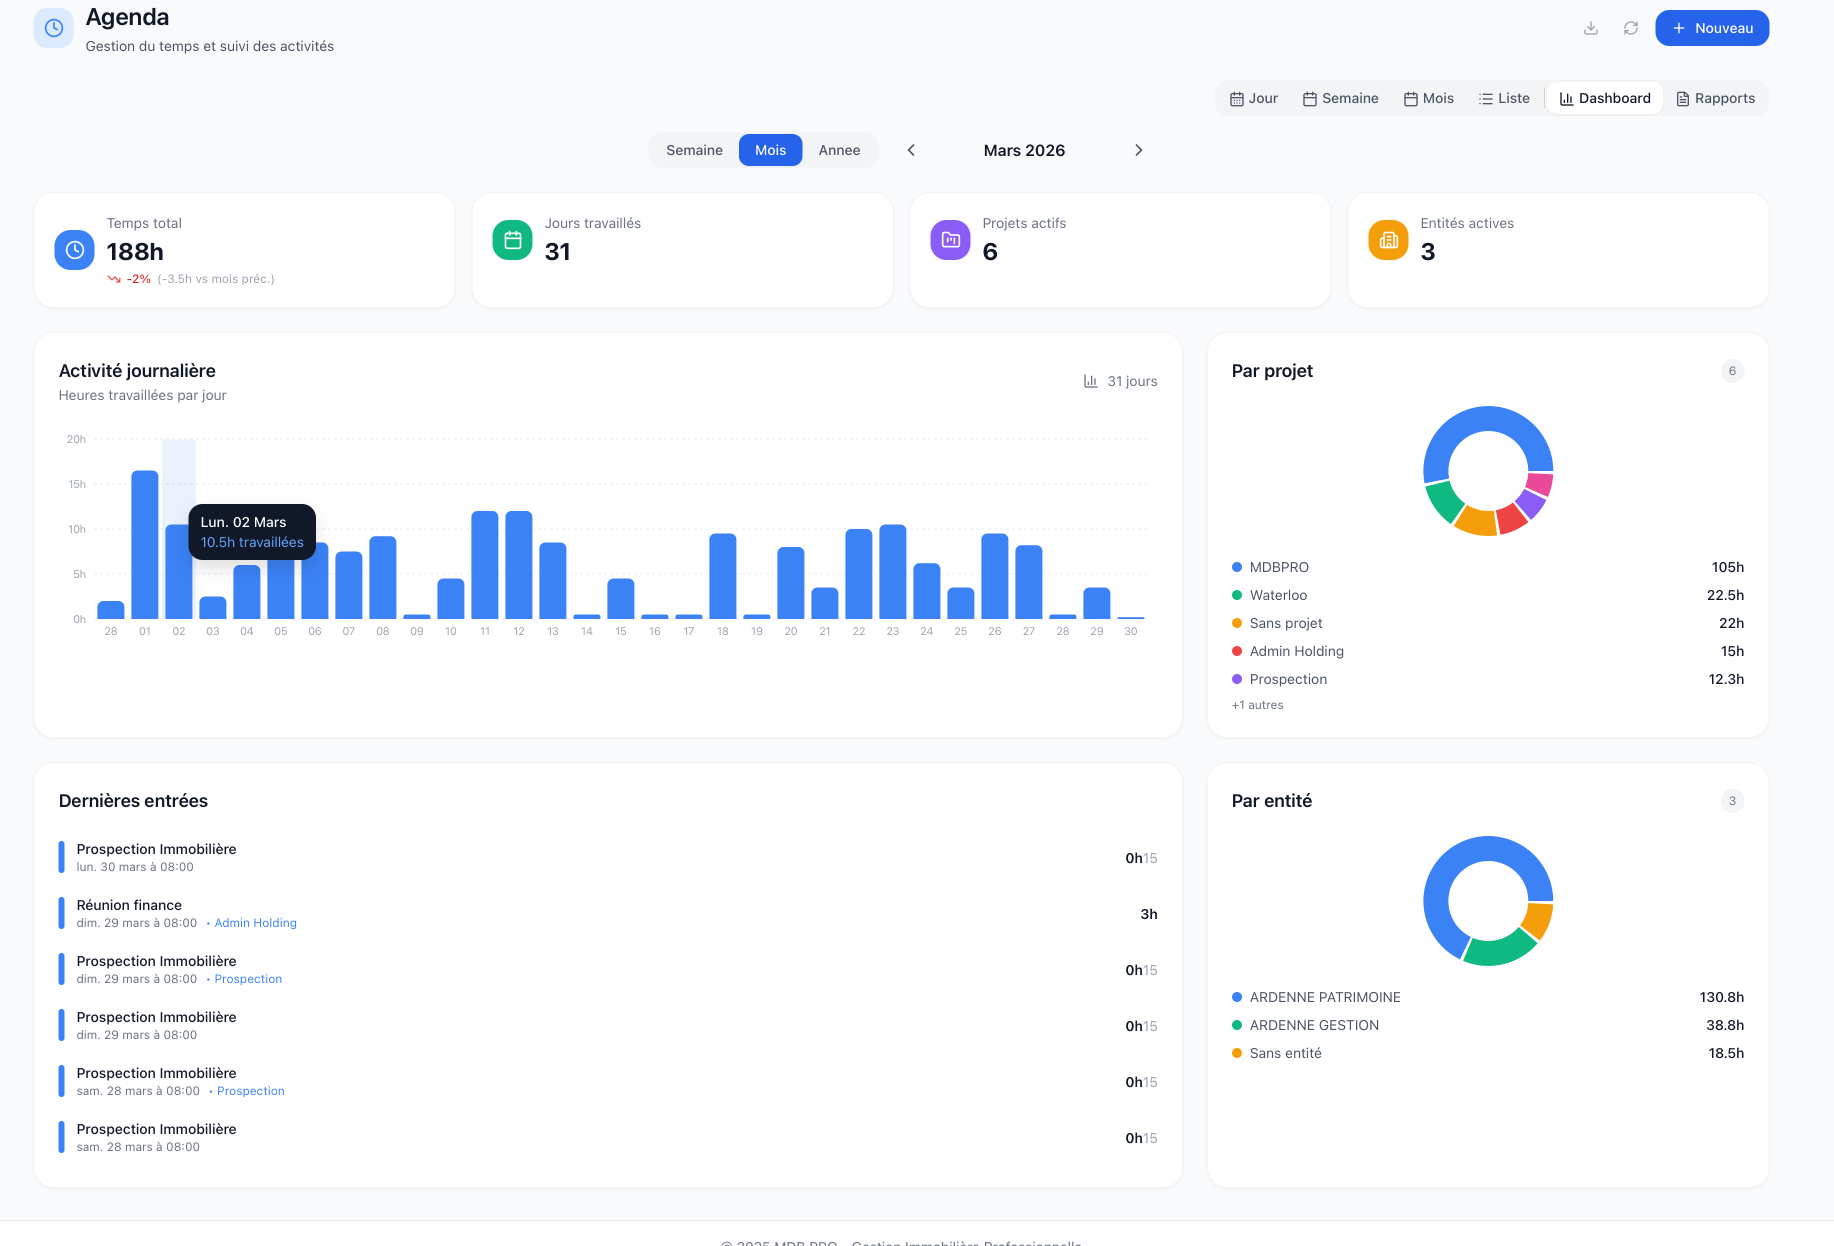1834x1246 pixels.
Task: Click the bar chart icon next to 31 jours
Action: (x=1090, y=381)
